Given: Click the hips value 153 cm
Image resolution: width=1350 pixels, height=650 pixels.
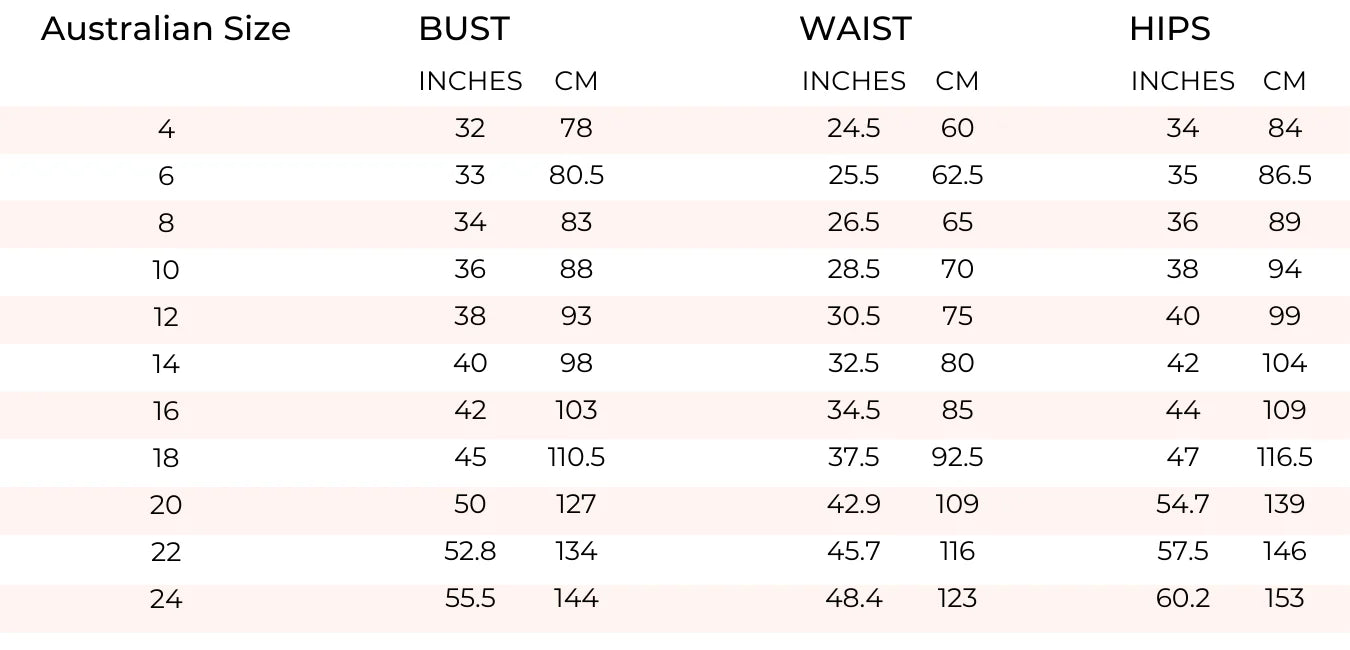Looking at the screenshot, I should point(1285,599).
